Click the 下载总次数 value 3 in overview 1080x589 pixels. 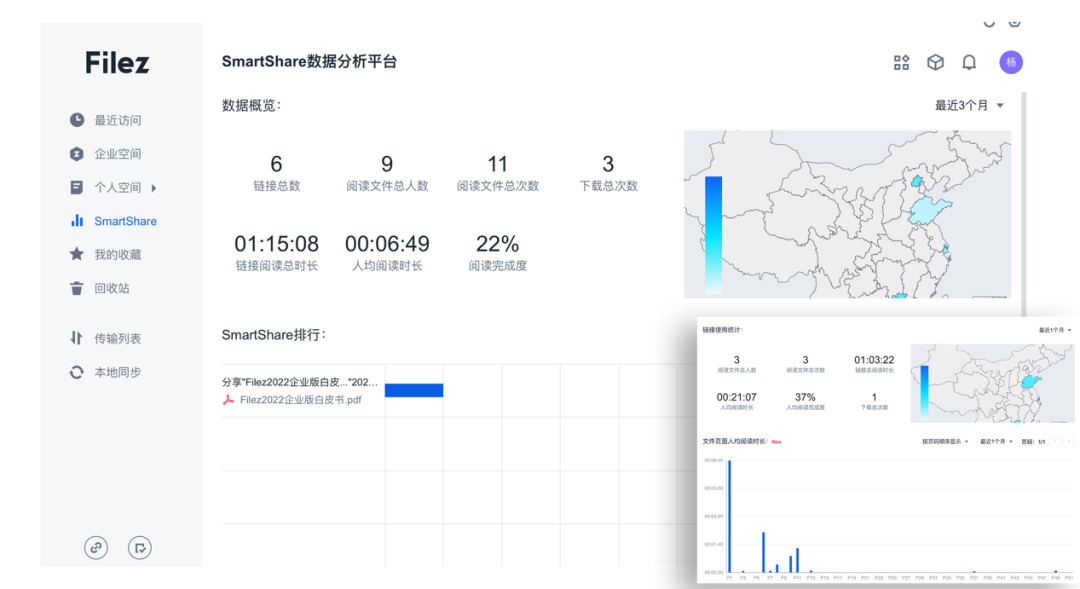(x=608, y=164)
